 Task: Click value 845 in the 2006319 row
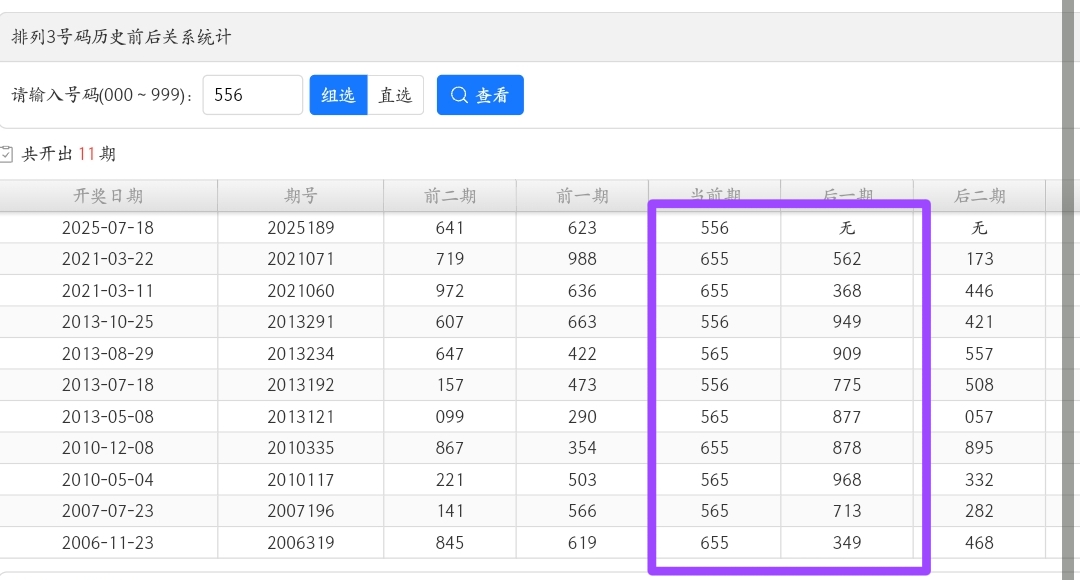click(x=450, y=543)
